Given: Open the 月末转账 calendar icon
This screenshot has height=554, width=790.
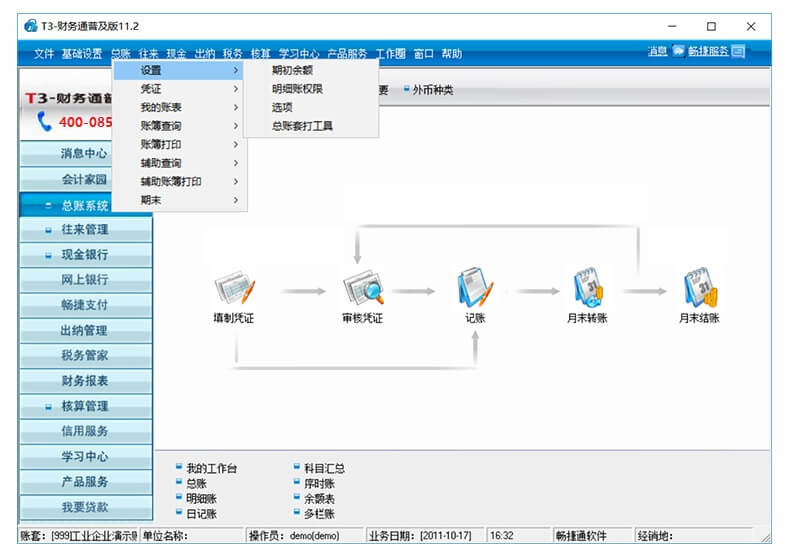Looking at the screenshot, I should 588,289.
